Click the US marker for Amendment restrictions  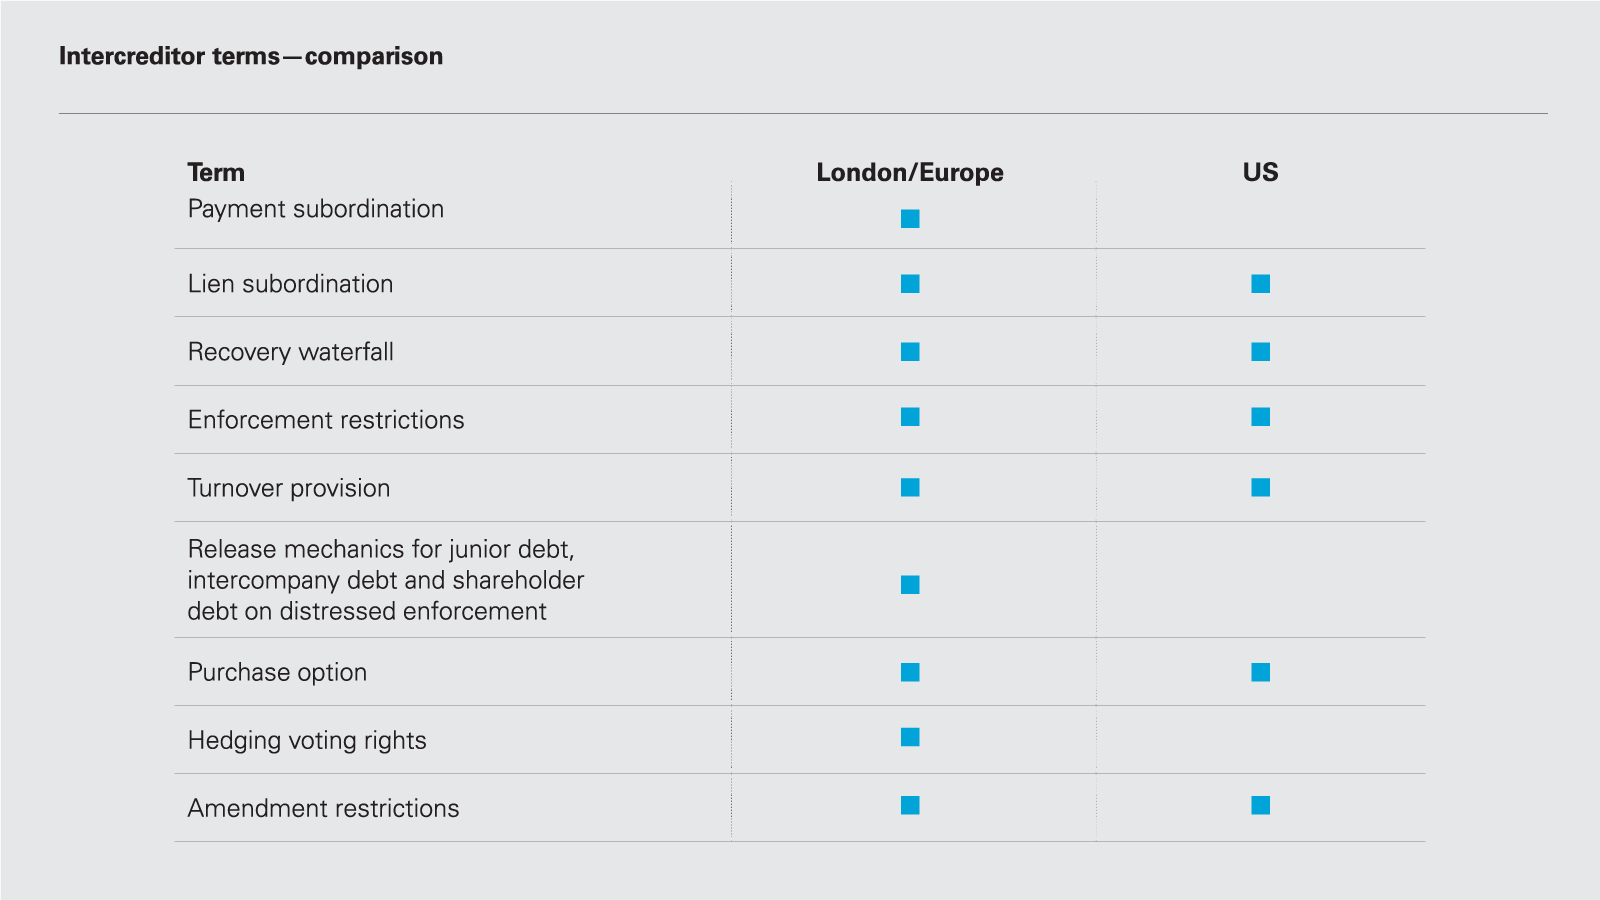[1260, 805]
